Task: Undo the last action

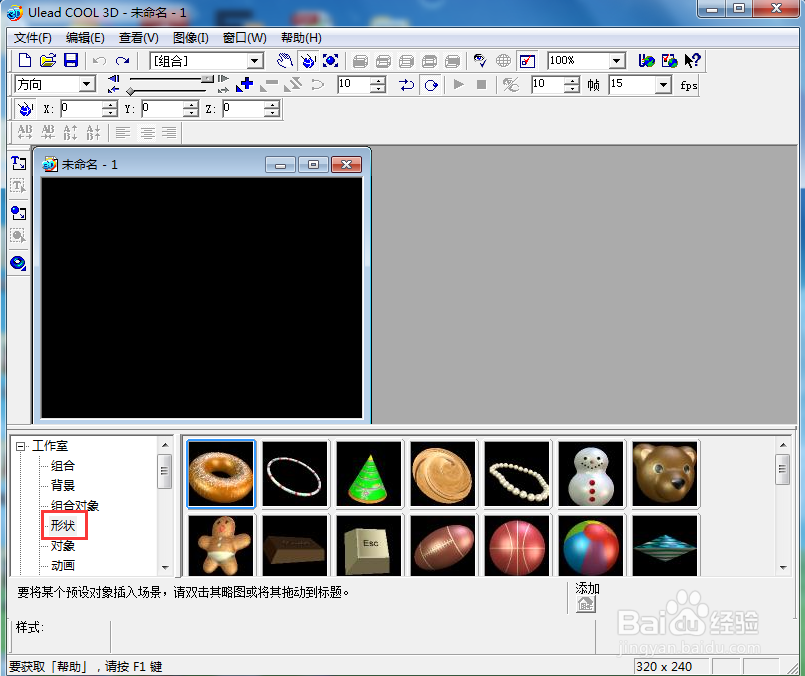Action: [x=99, y=61]
